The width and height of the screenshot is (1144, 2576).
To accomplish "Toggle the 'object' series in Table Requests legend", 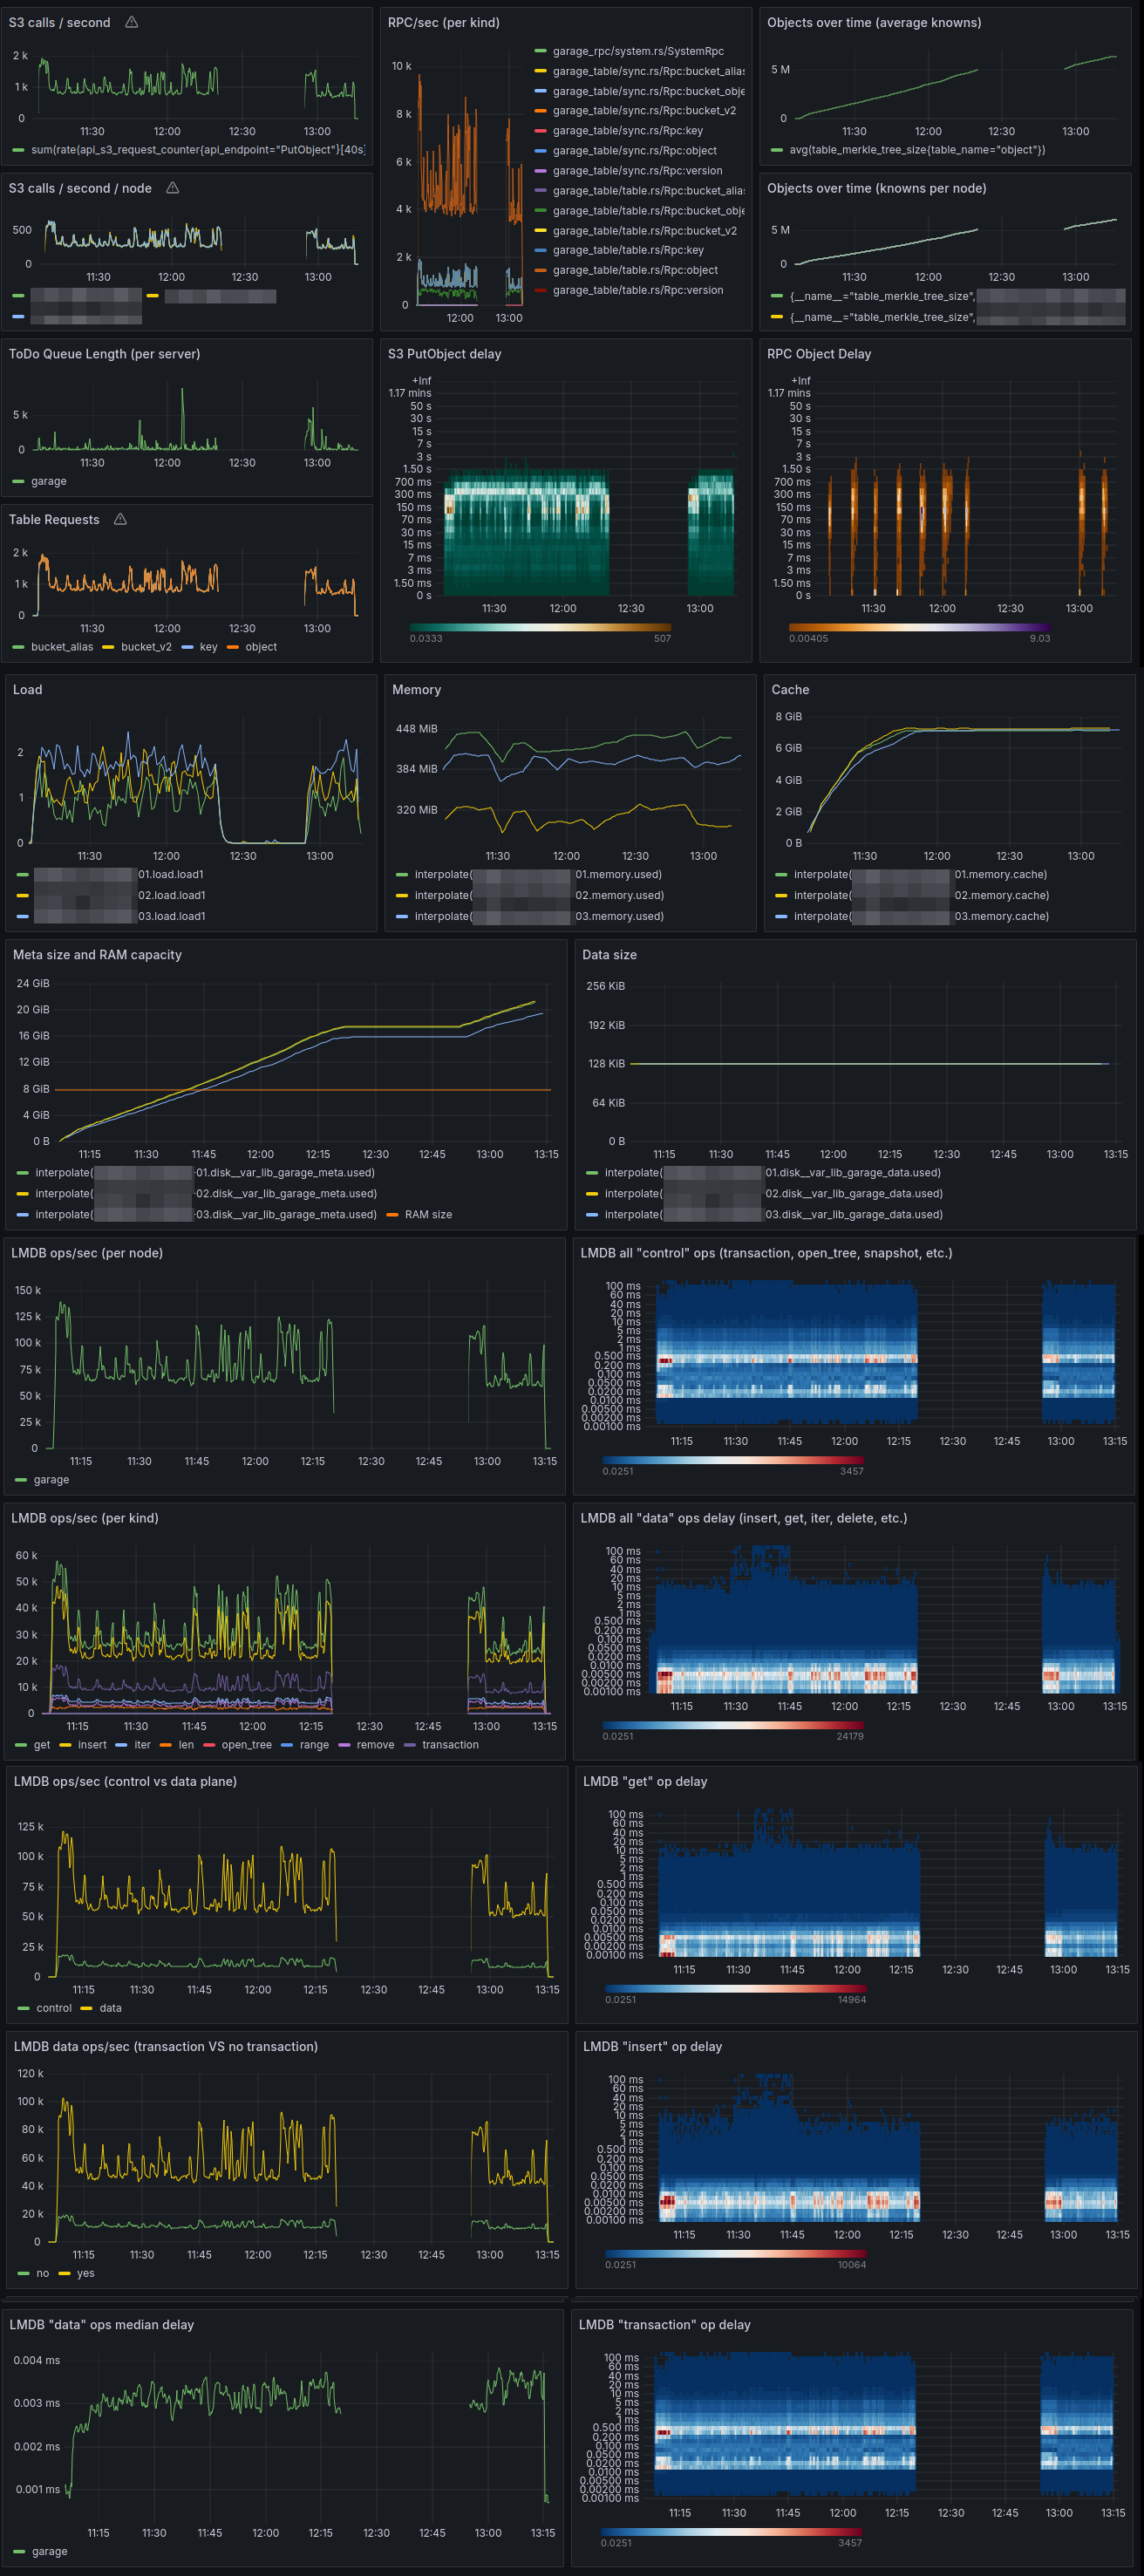I will pos(261,647).
